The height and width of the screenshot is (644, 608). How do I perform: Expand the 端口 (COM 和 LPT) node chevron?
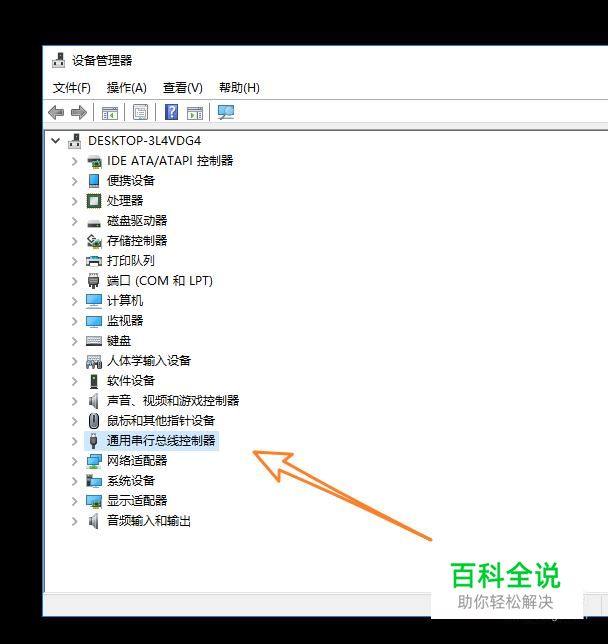(x=74, y=281)
